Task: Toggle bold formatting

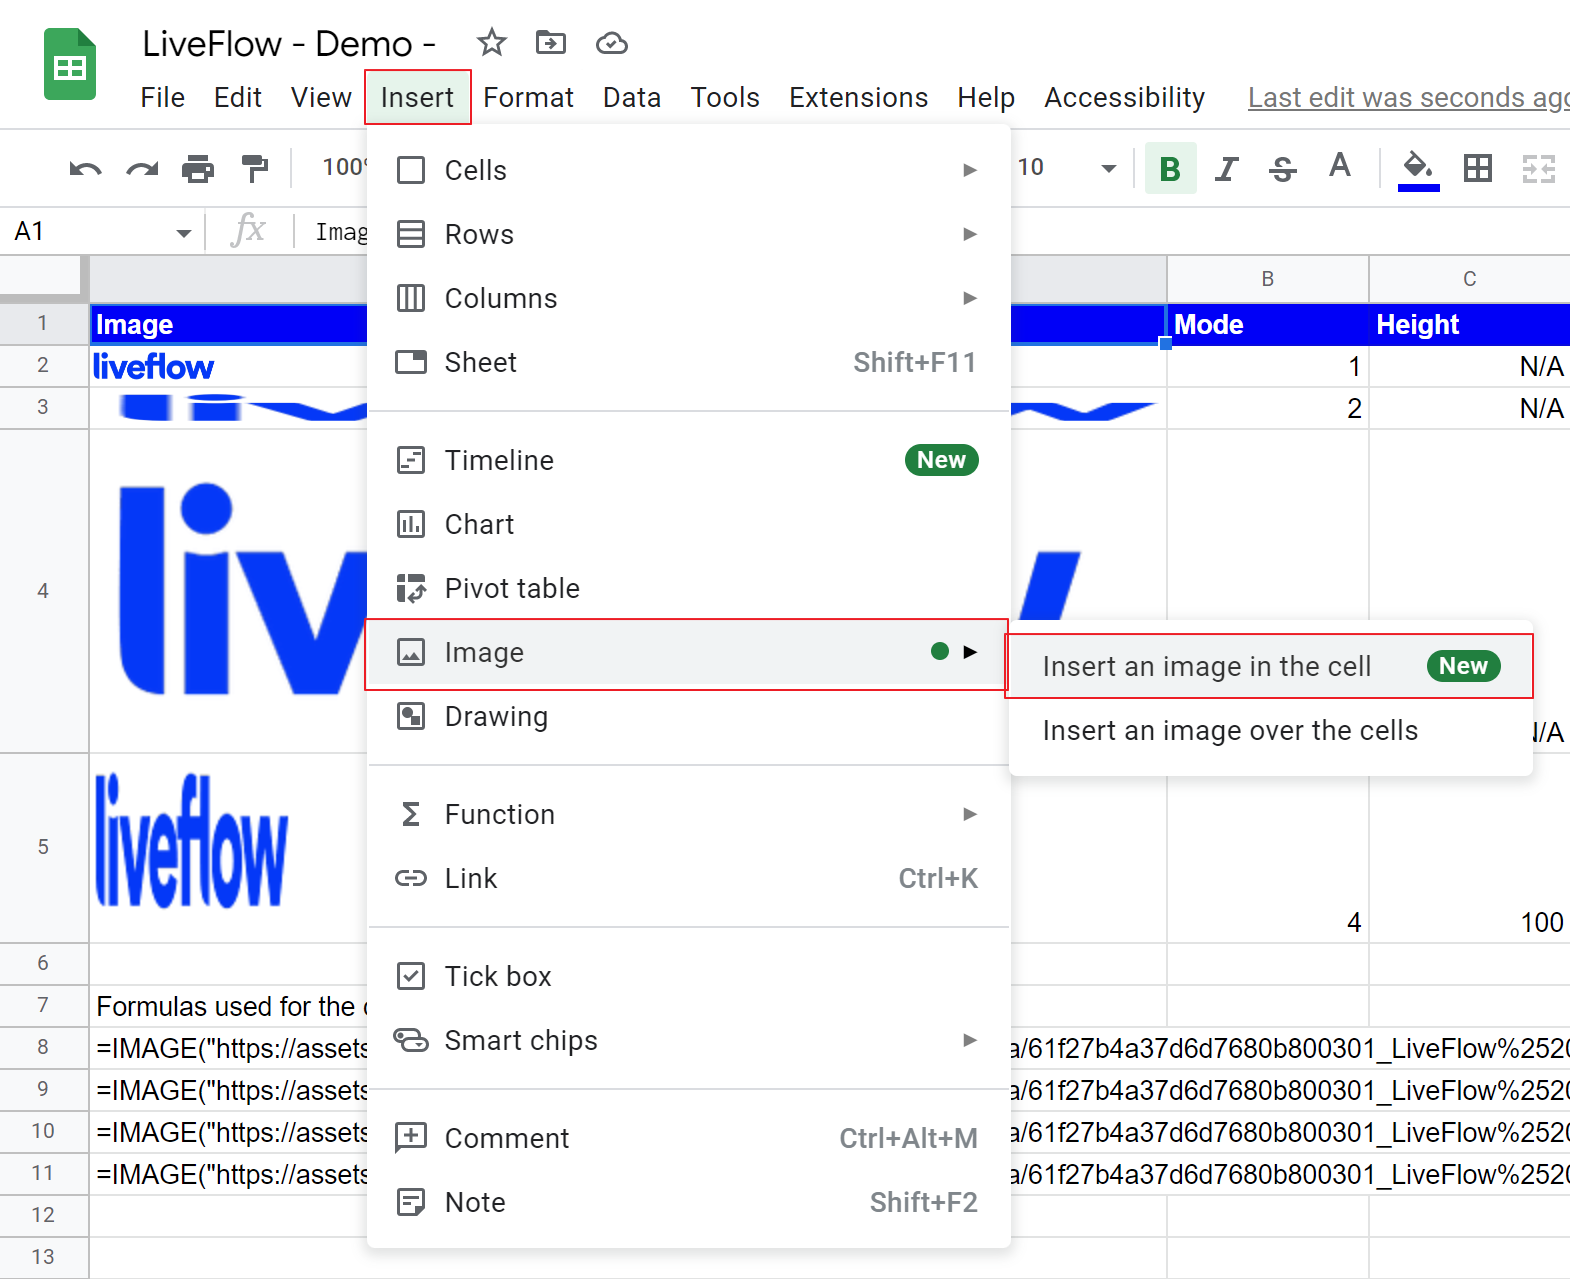Action: click(x=1170, y=168)
